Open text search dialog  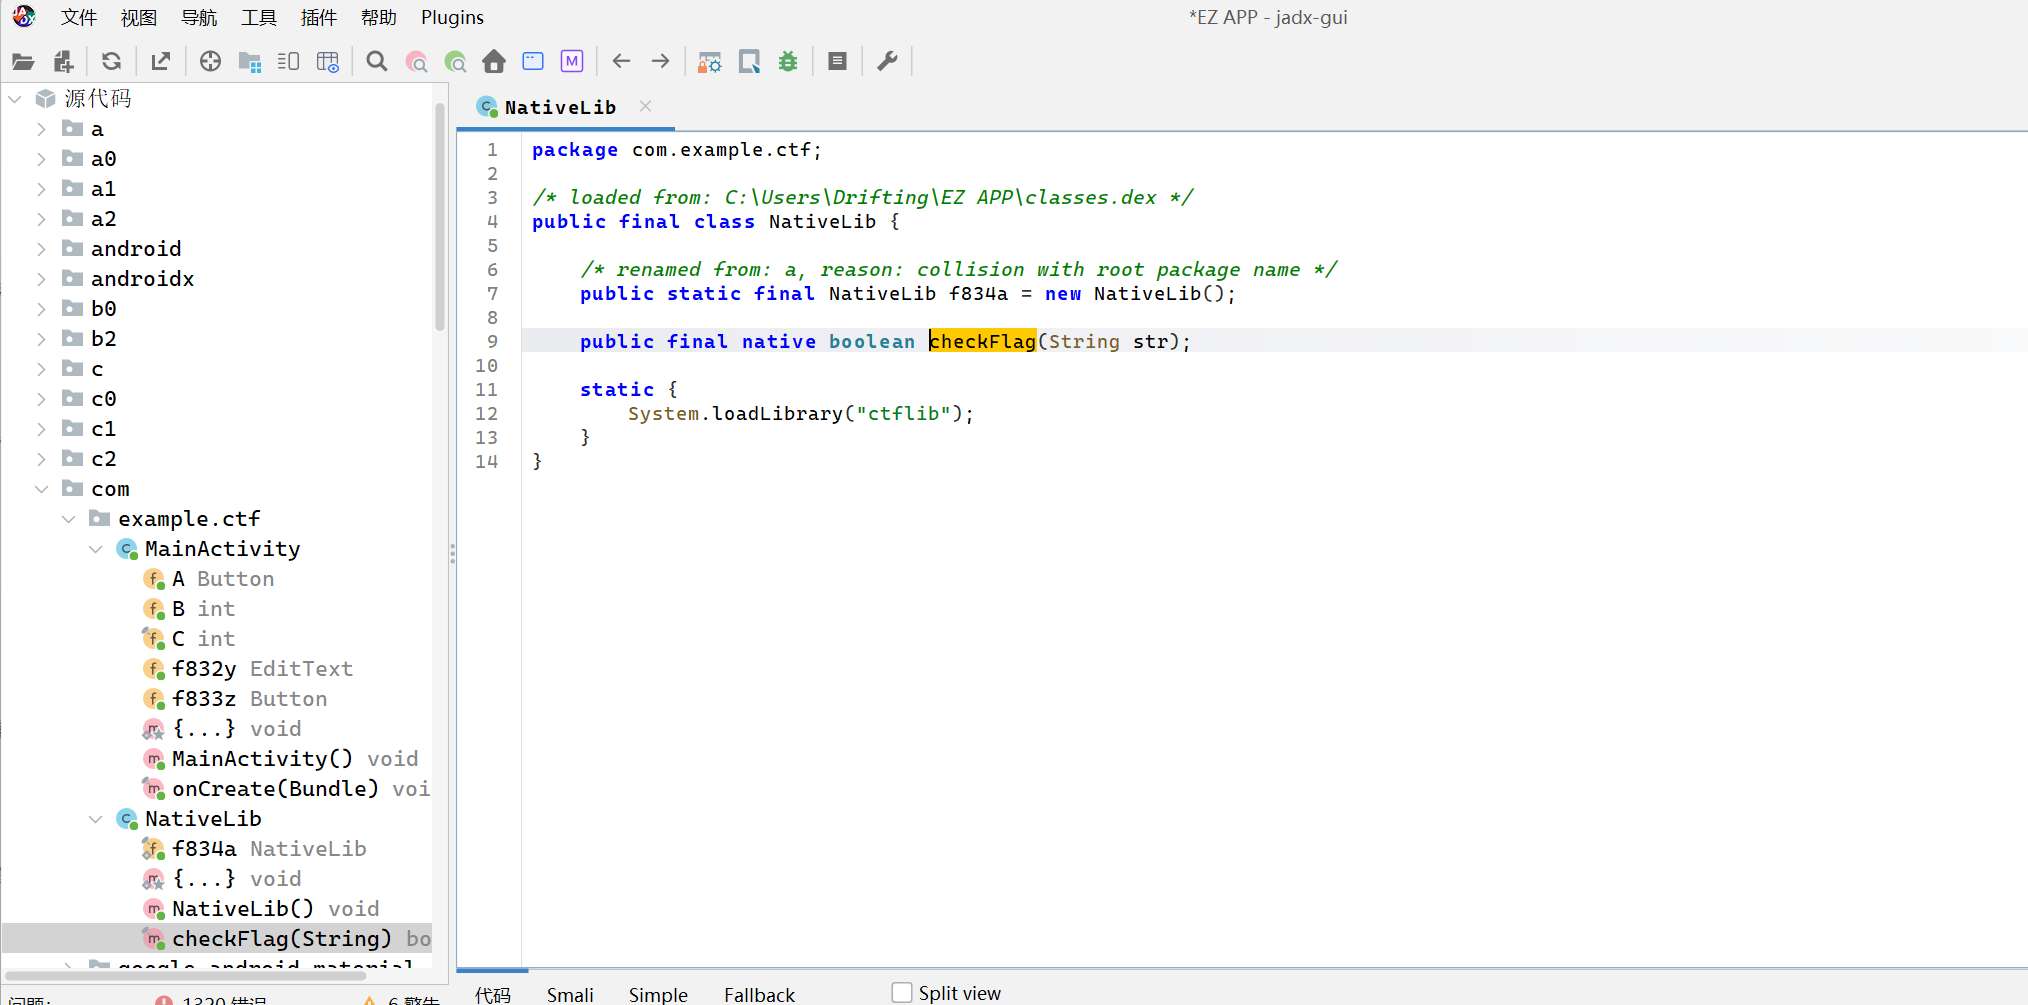377,61
